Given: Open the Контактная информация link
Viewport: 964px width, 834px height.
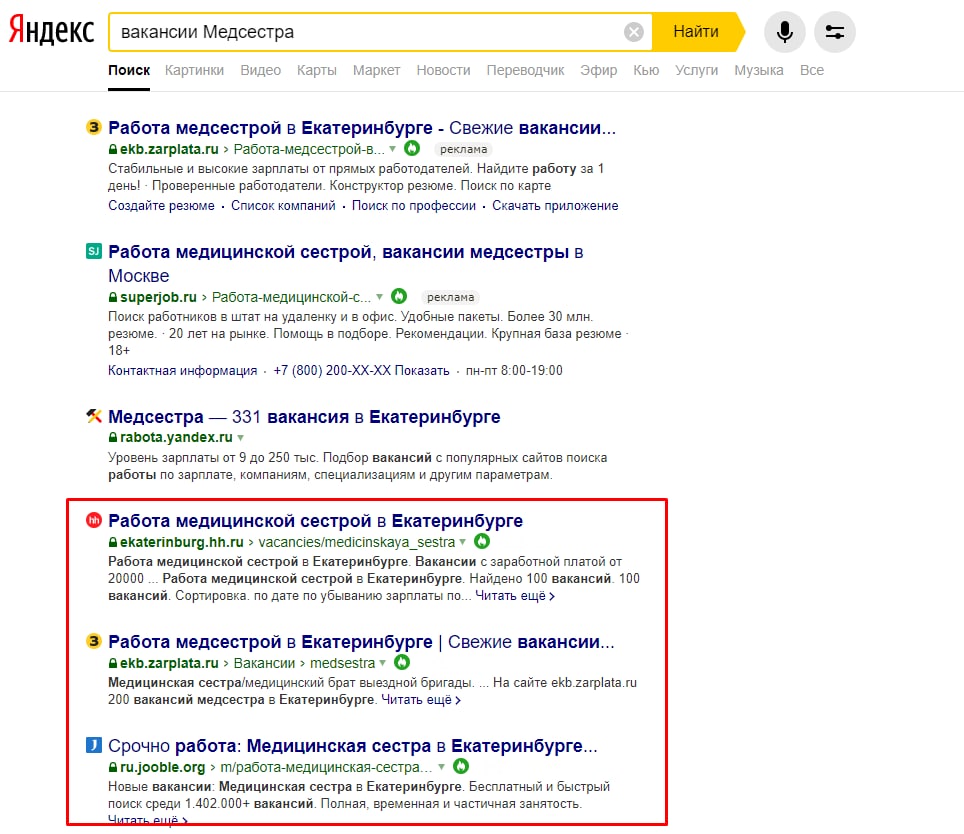Looking at the screenshot, I should 183,371.
